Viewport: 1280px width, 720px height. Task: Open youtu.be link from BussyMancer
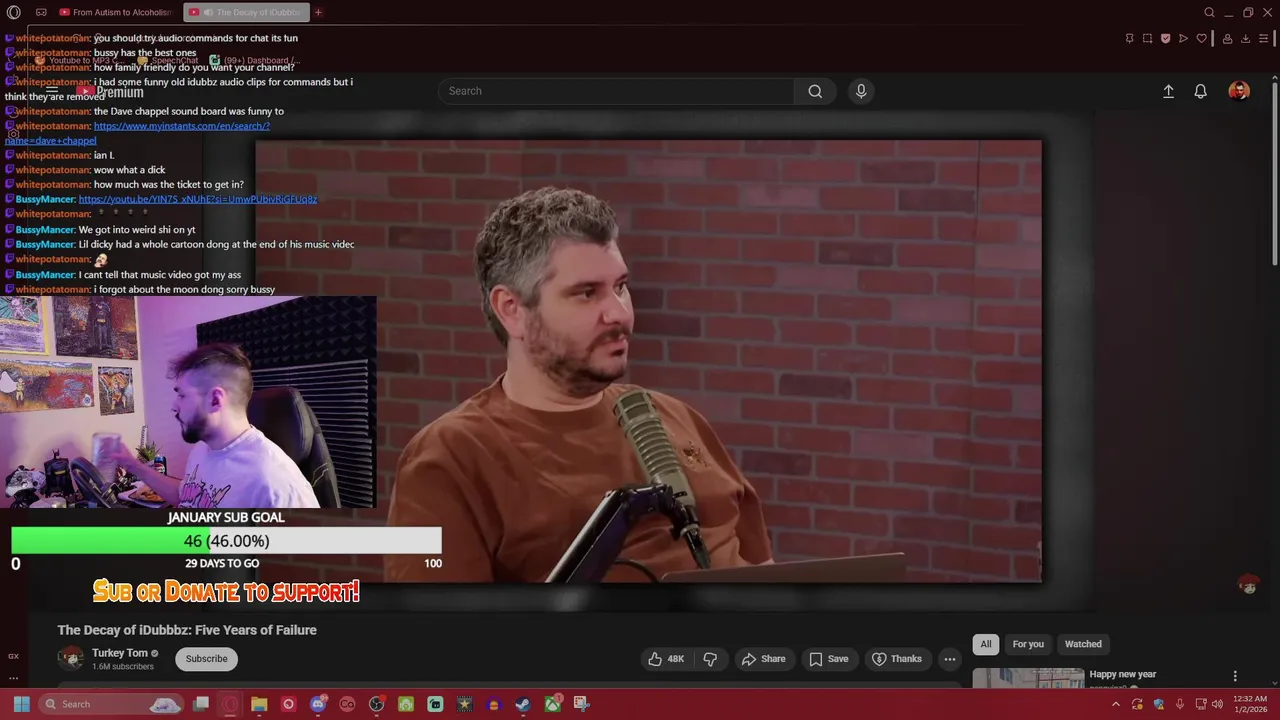click(197, 199)
